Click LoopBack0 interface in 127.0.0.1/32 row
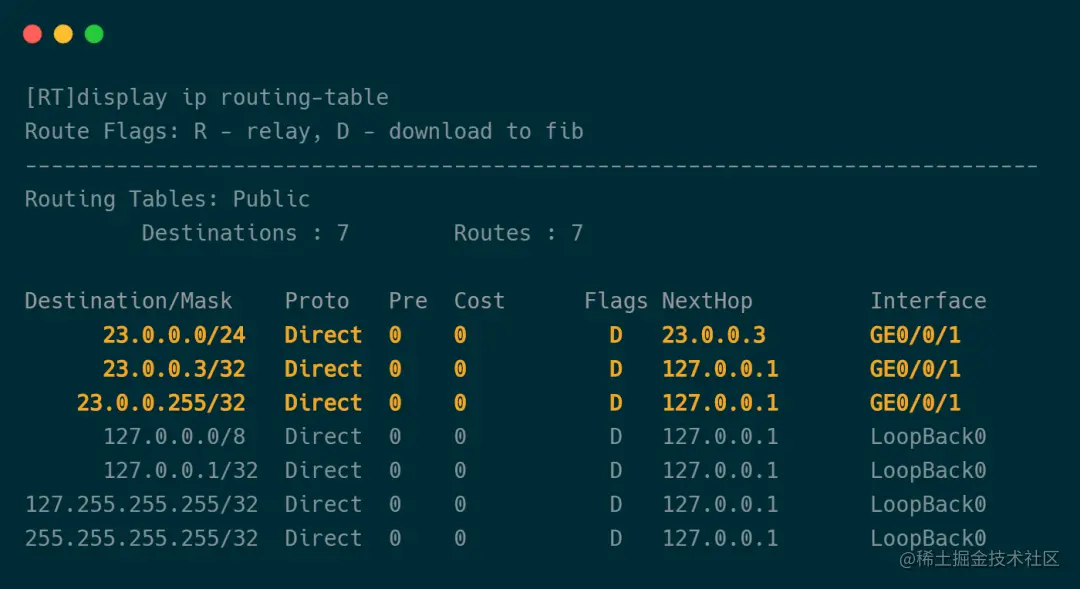 point(928,470)
